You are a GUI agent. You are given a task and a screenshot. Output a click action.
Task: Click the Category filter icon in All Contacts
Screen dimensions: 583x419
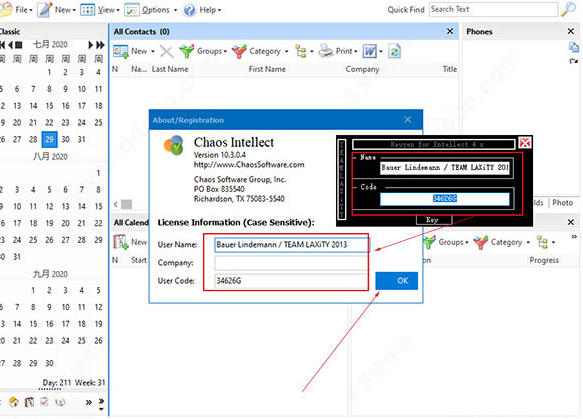[x=239, y=51]
